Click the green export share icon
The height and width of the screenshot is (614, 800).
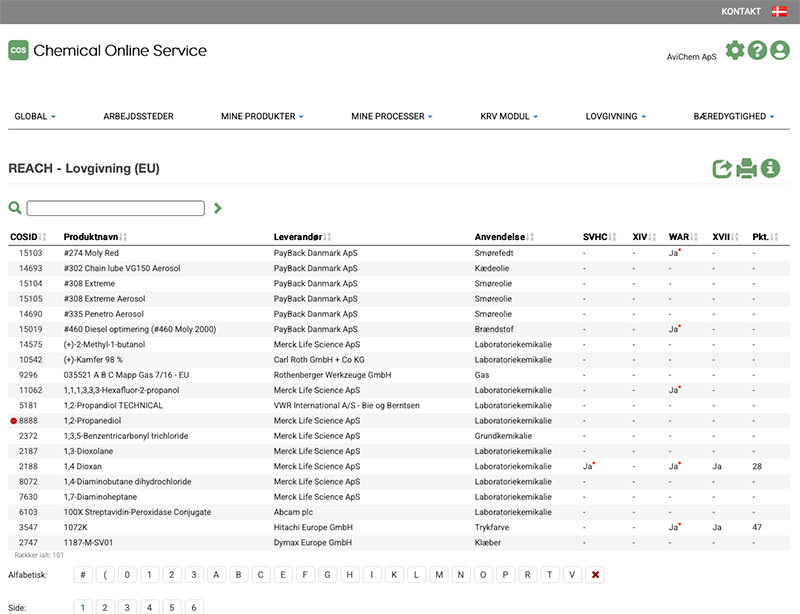click(722, 168)
